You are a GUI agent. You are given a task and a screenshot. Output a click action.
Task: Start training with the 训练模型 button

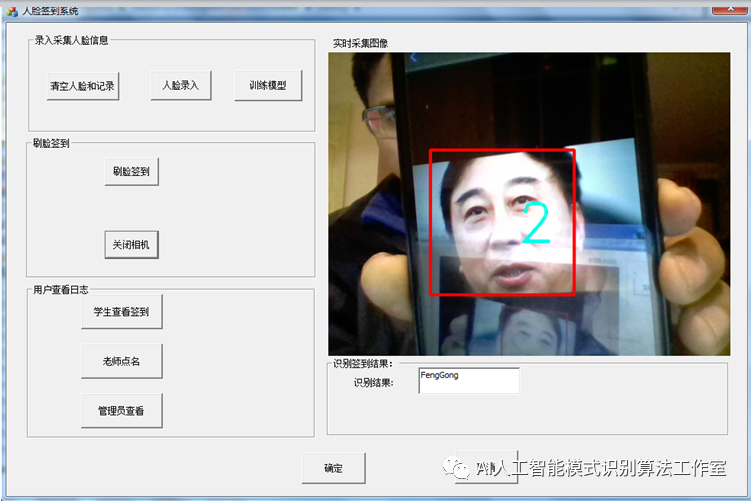coord(268,85)
